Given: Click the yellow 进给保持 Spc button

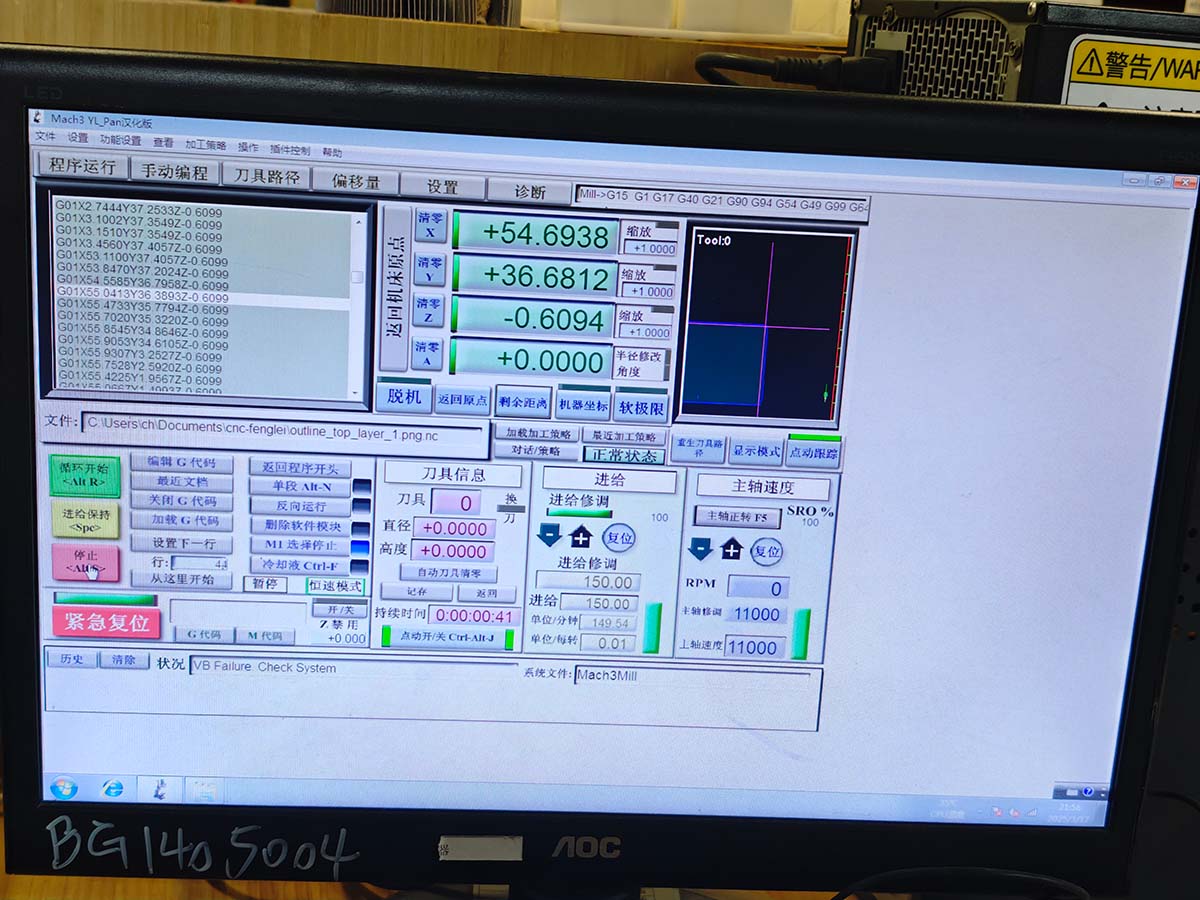Looking at the screenshot, I should point(85,520).
